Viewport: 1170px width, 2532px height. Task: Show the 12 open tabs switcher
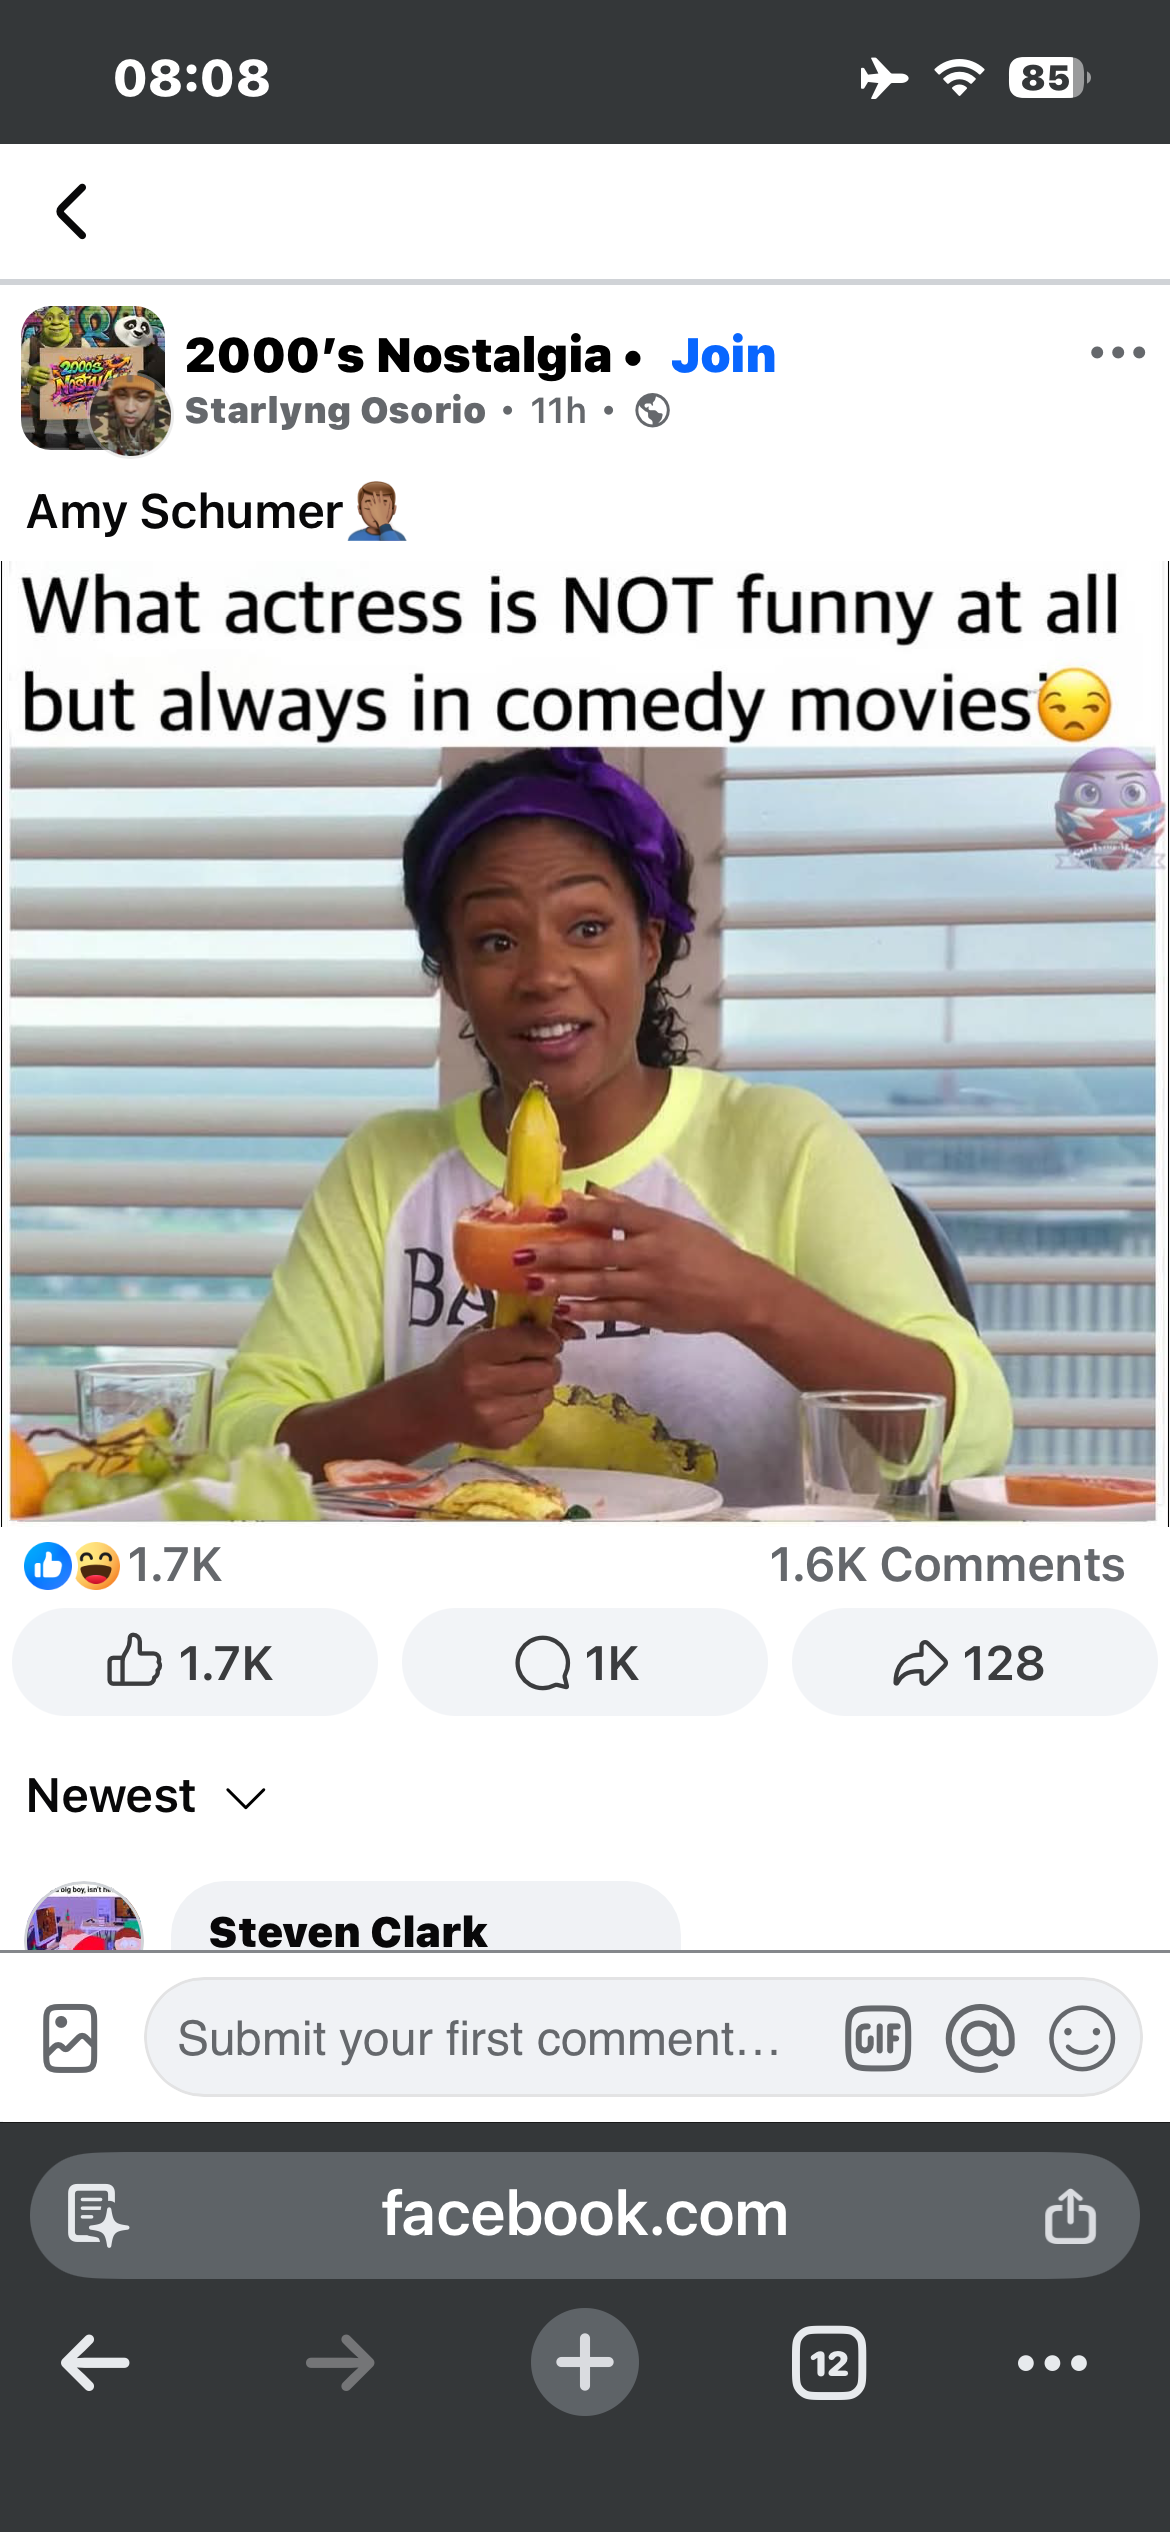click(829, 2363)
